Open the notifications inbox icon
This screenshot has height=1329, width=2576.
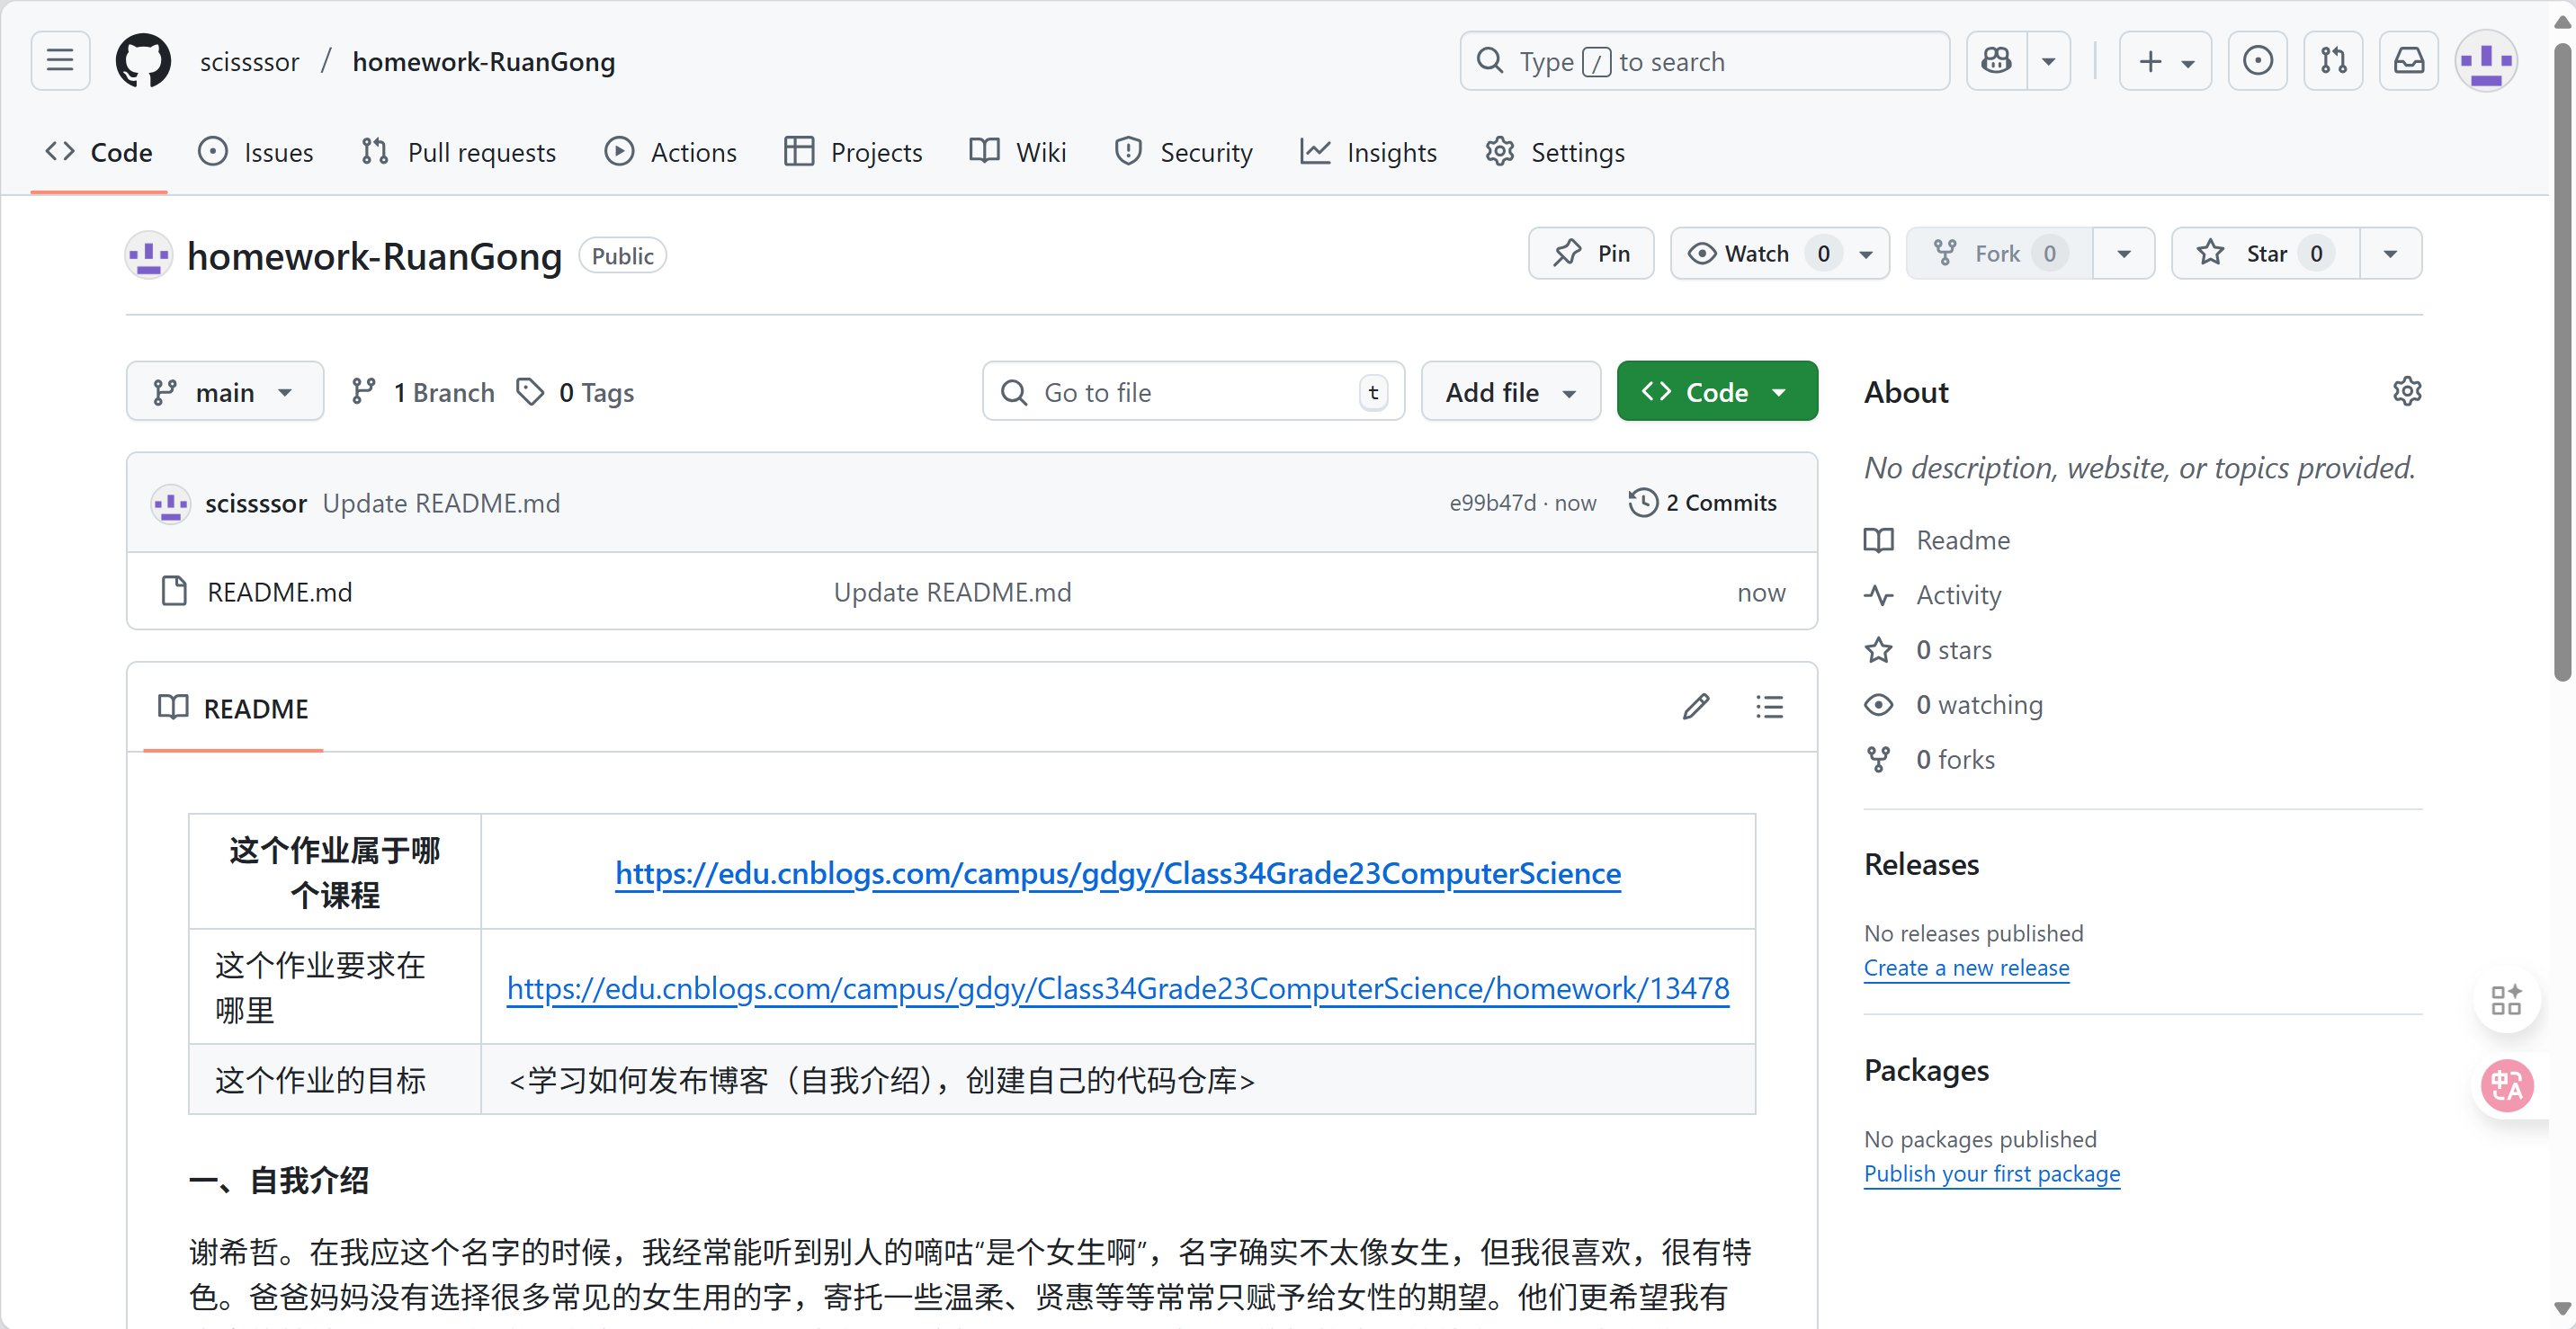(x=2408, y=61)
